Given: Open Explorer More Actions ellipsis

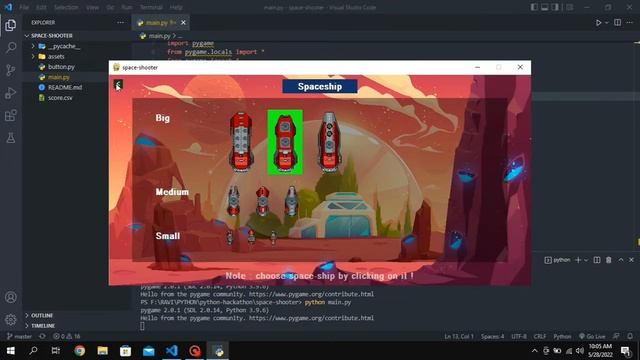Looking at the screenshot, I should coord(120,22).
